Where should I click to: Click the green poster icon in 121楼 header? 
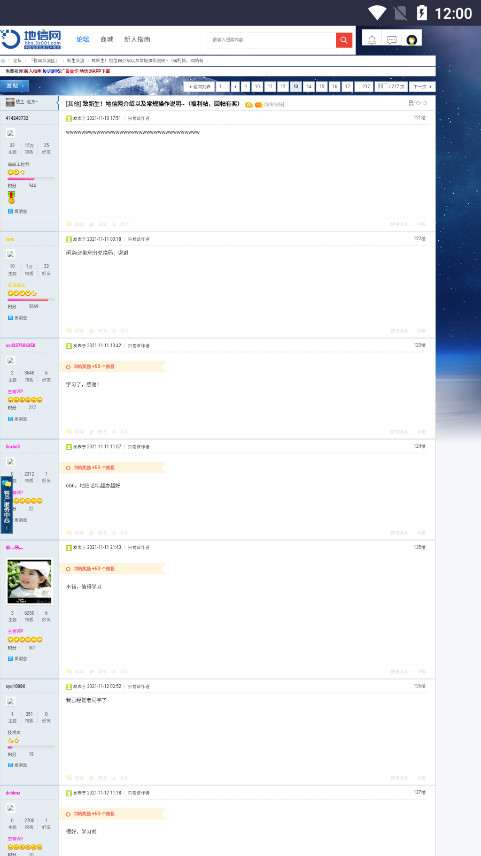point(69,118)
